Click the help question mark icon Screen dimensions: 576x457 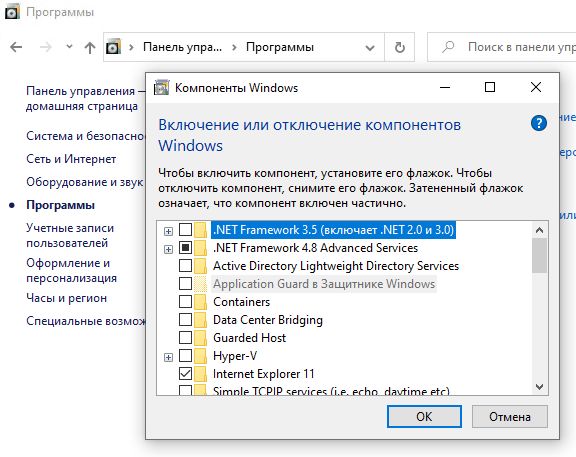[539, 123]
